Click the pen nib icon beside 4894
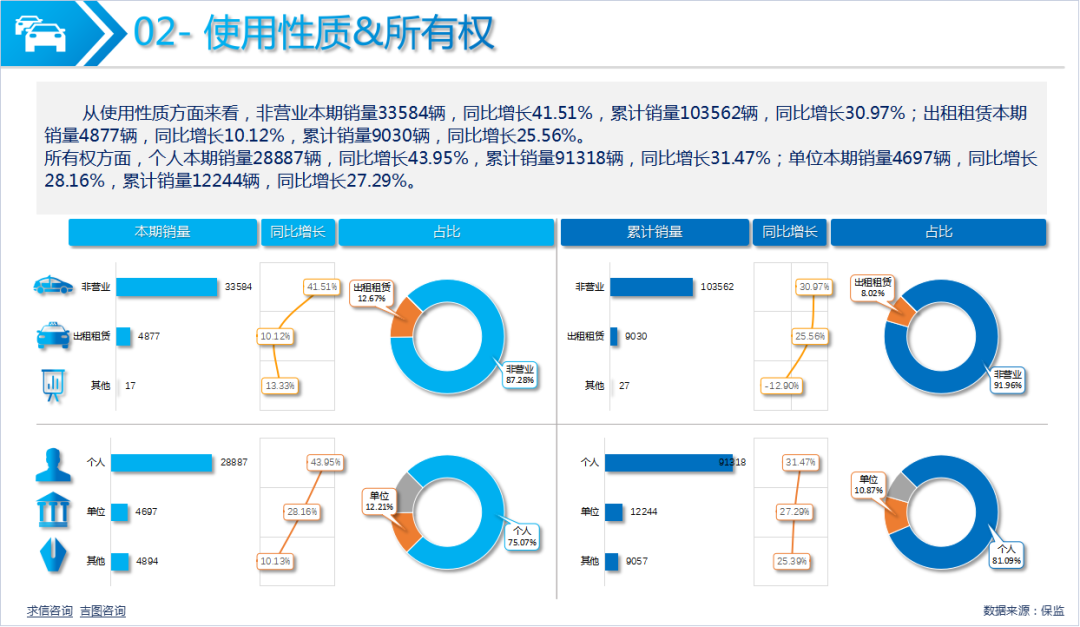Viewport: 1080px width, 627px height. pos(53,556)
